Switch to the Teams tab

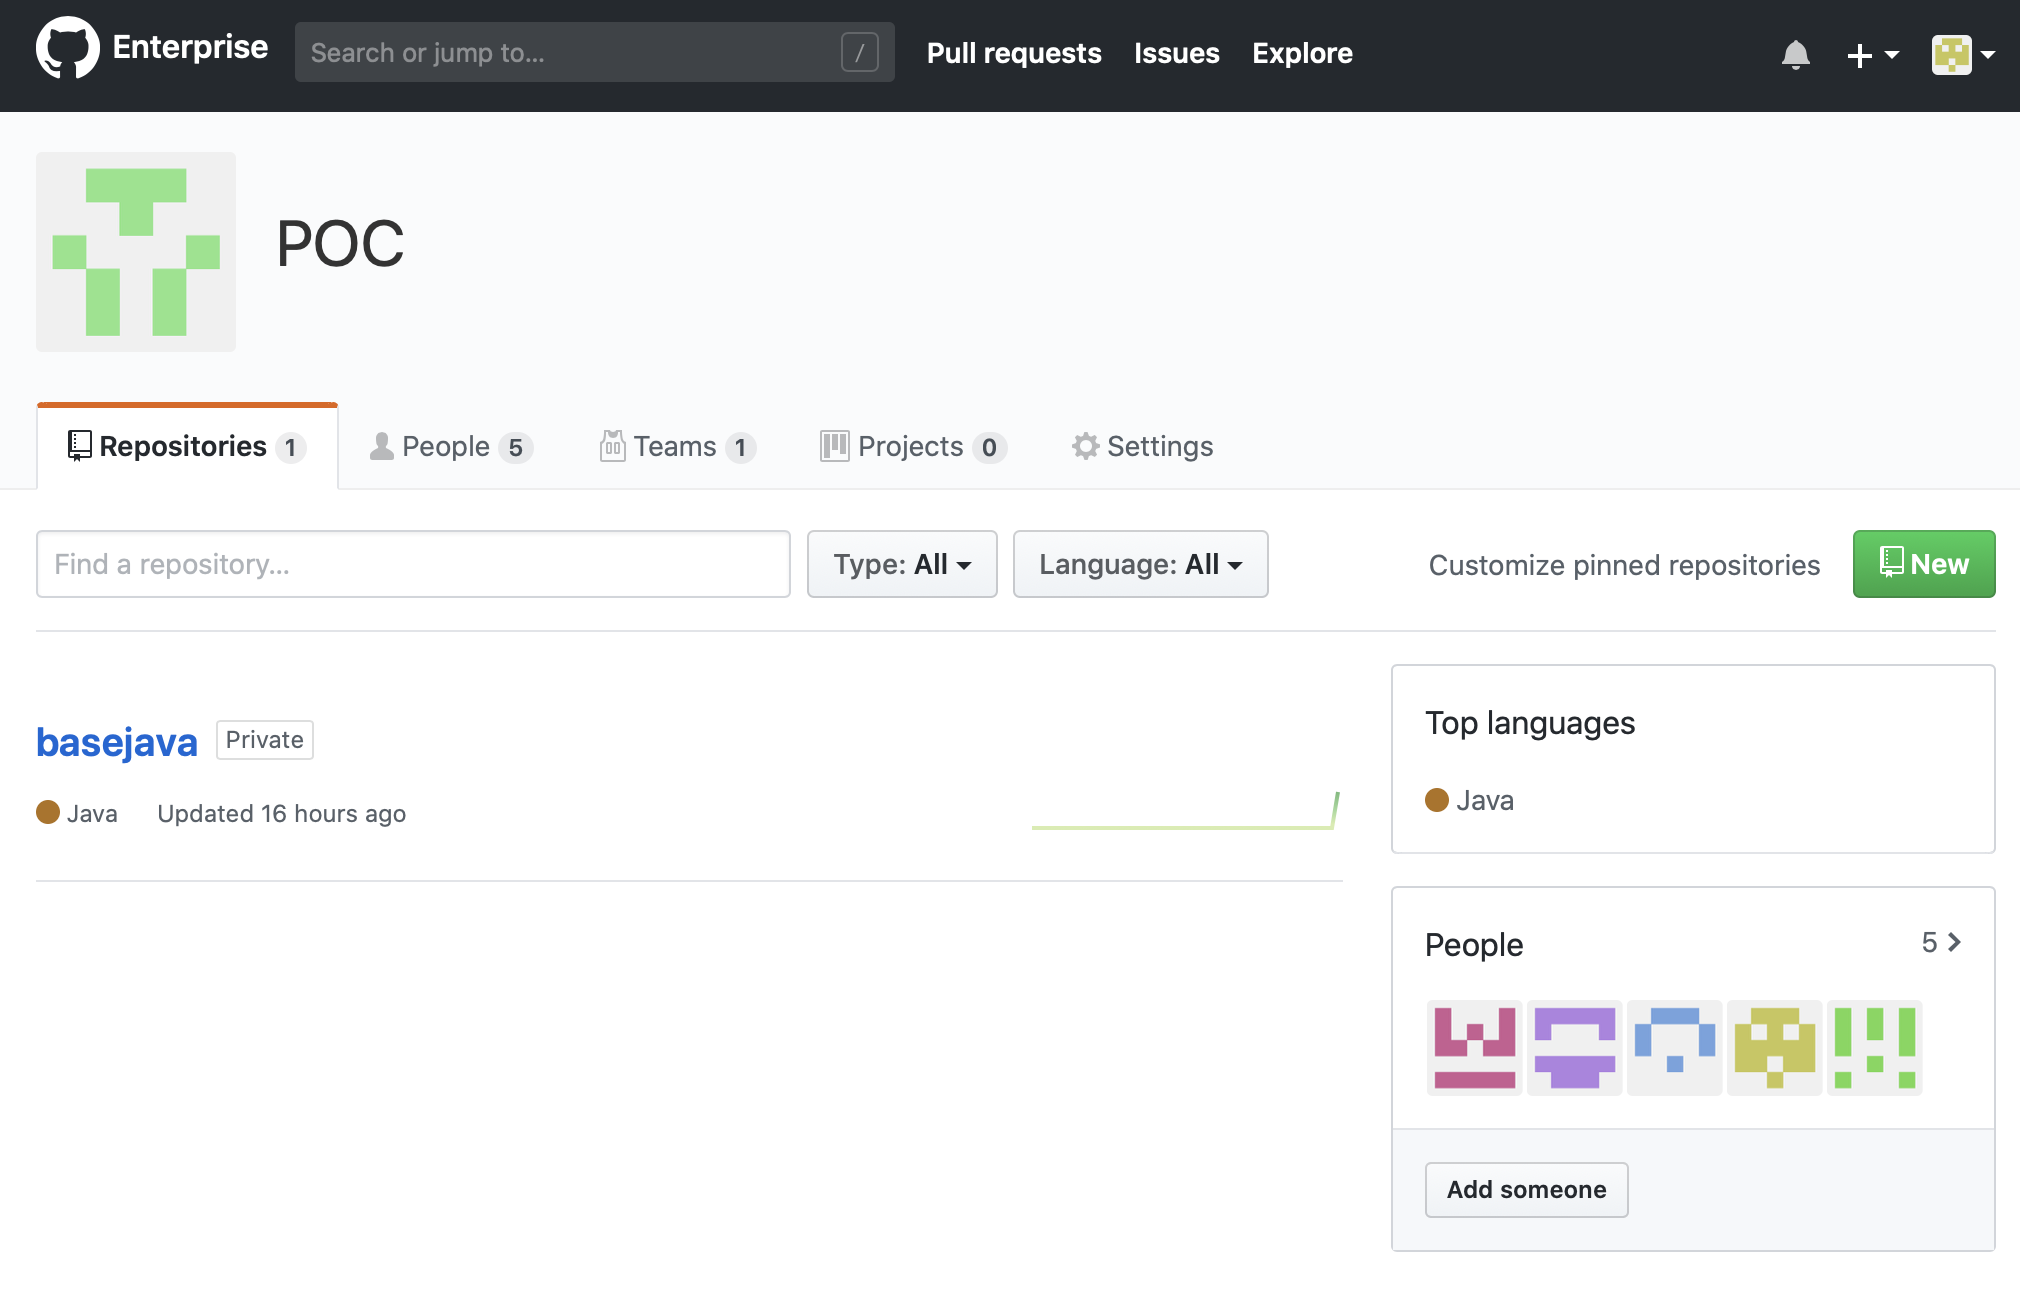click(677, 446)
